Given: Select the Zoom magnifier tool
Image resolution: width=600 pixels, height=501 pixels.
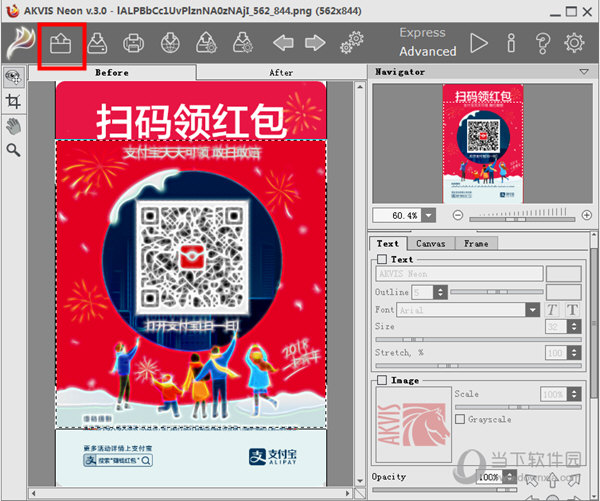Looking at the screenshot, I should 13,150.
